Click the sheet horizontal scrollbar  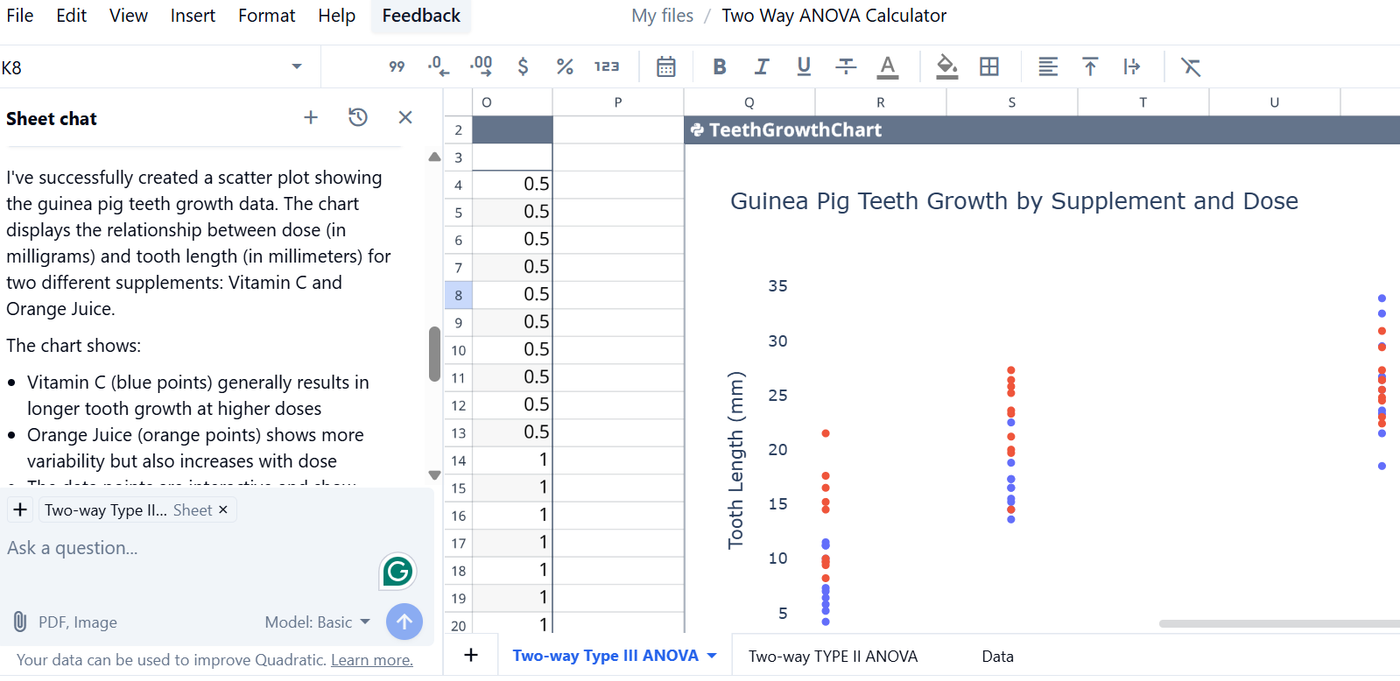pos(1279,624)
